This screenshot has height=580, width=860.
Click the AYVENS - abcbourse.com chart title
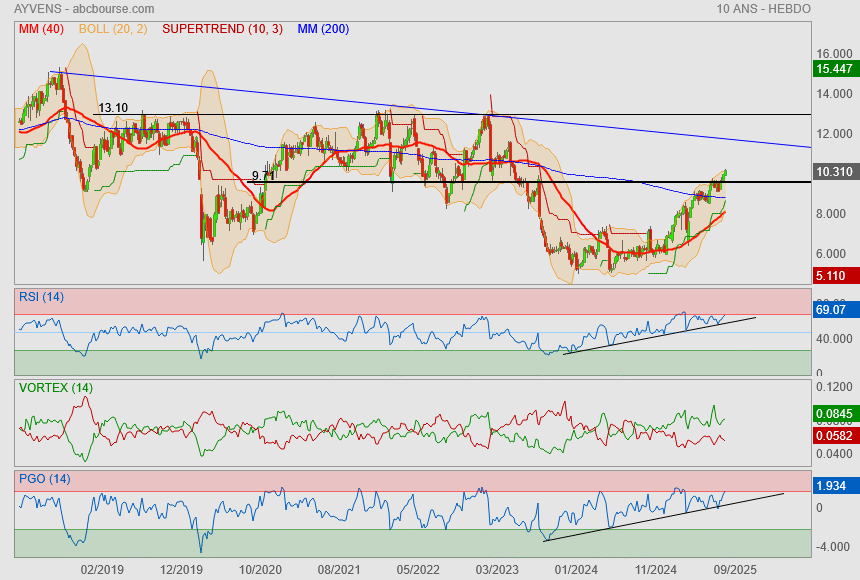click(x=76, y=9)
